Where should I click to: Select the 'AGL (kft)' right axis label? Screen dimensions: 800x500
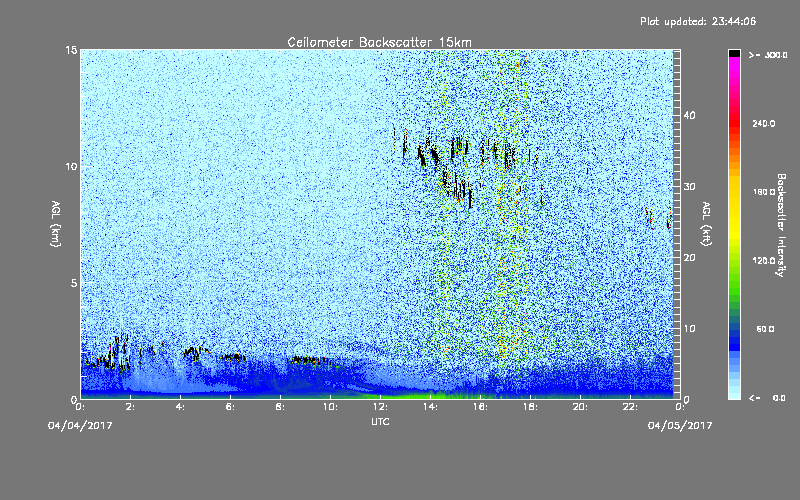coord(706,223)
